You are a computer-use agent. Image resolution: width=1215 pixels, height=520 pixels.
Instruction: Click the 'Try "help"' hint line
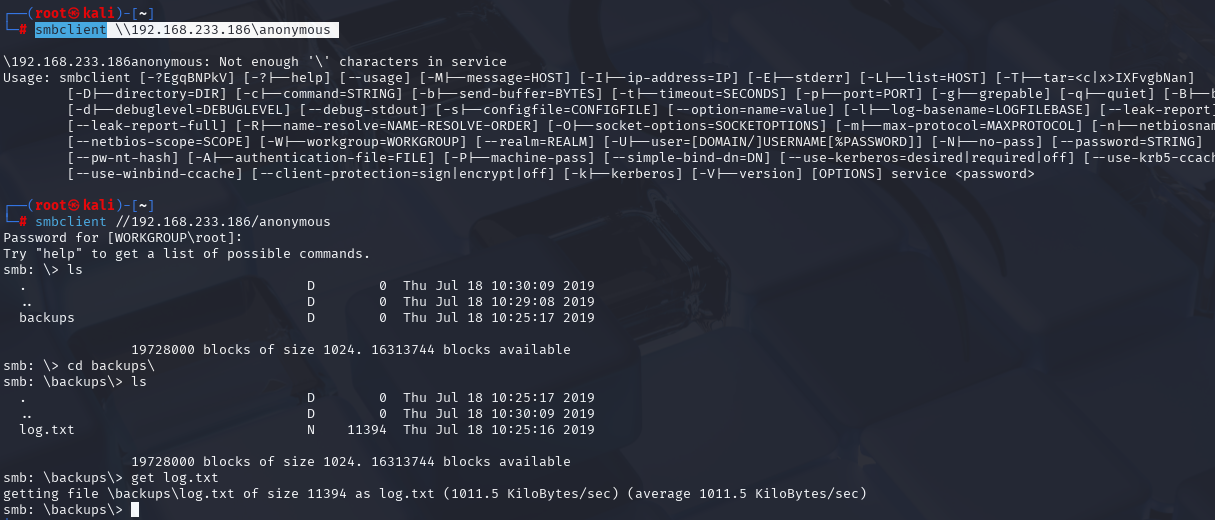coord(187,254)
